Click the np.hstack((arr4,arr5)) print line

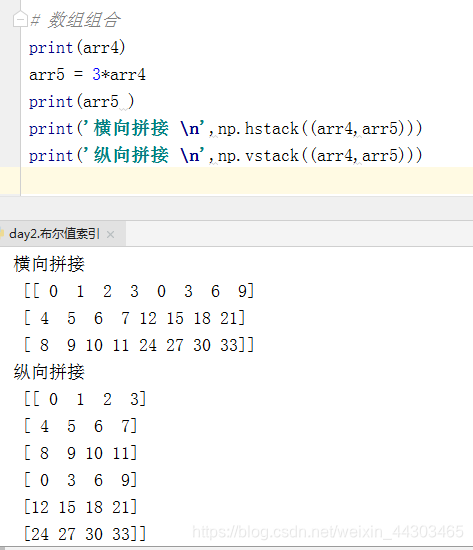pyautogui.click(x=225, y=128)
